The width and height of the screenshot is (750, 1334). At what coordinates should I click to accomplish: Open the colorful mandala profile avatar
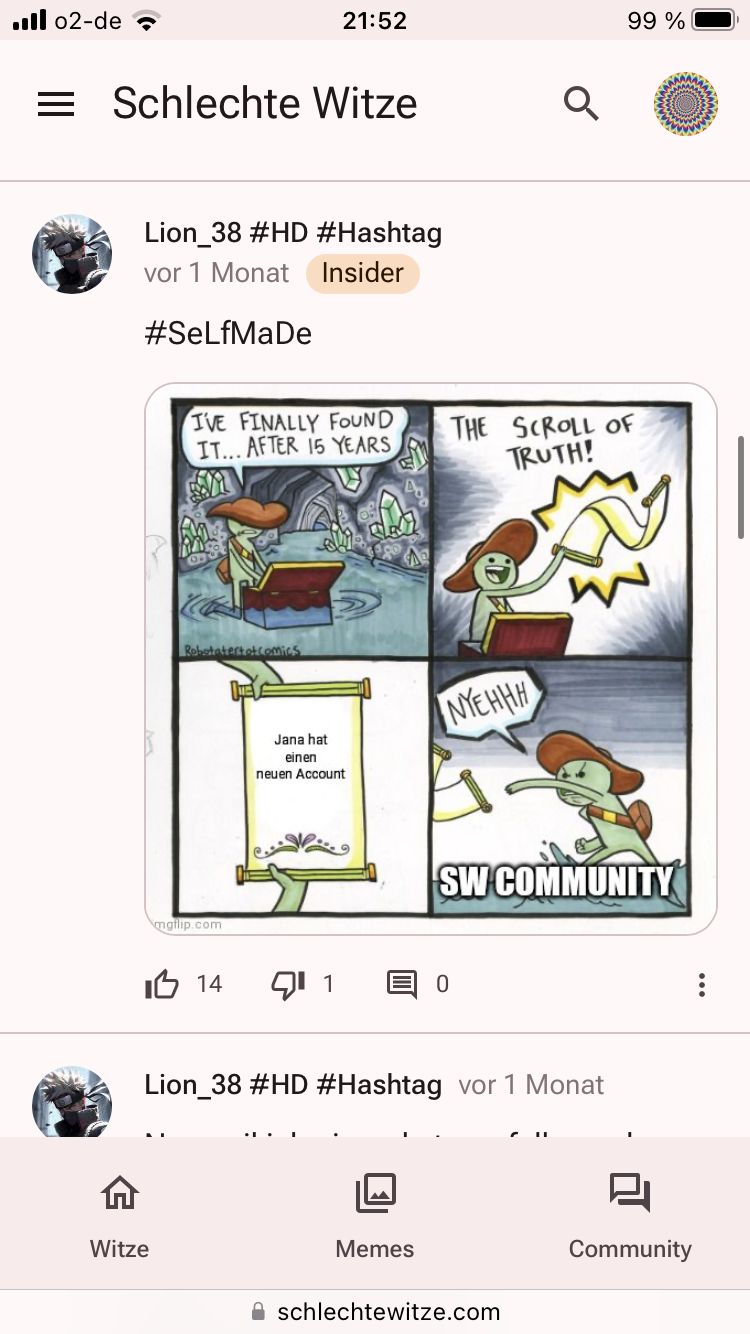(x=686, y=104)
